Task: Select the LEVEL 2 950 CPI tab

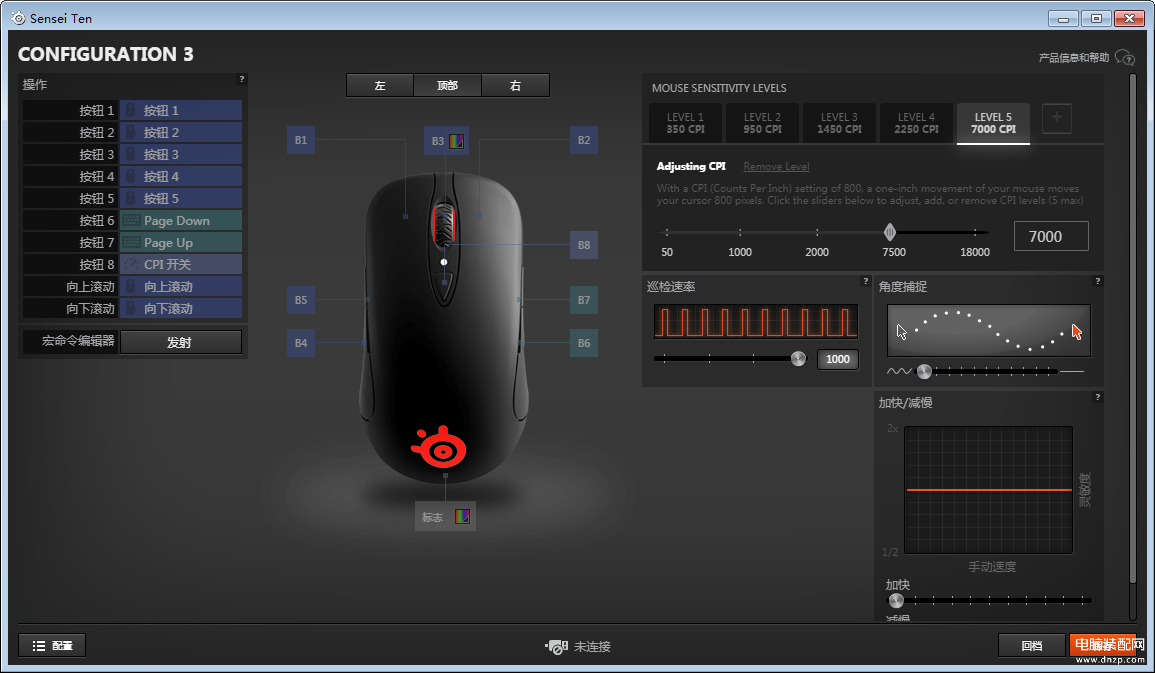Action: click(x=762, y=123)
